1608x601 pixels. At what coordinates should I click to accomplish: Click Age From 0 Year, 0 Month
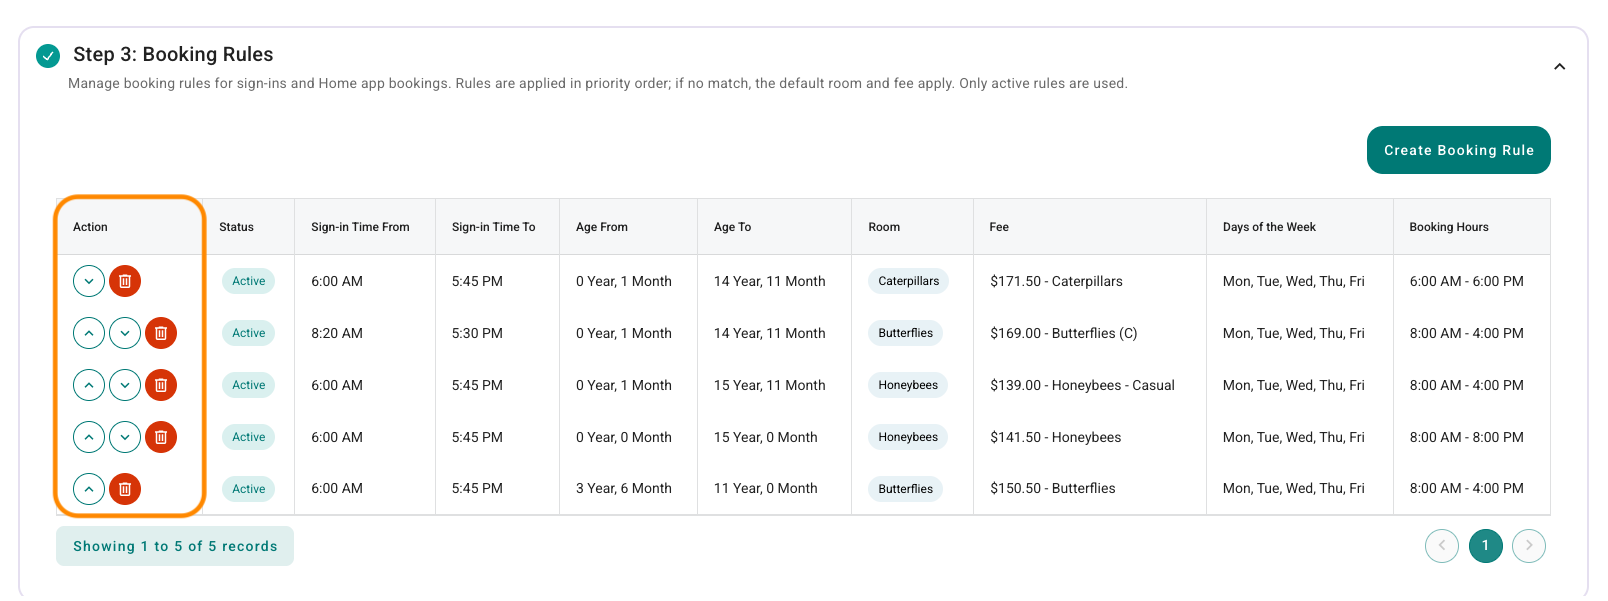[624, 437]
